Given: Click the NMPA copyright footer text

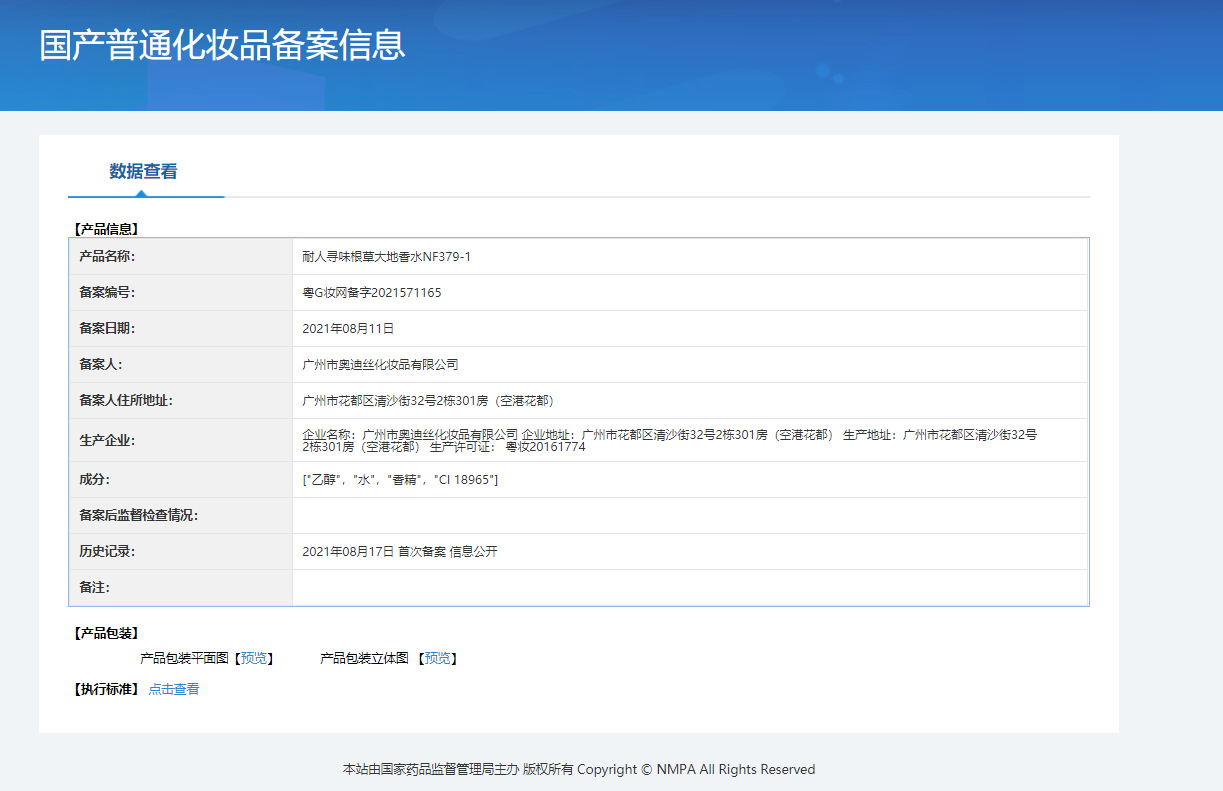Looking at the screenshot, I should pos(579,770).
